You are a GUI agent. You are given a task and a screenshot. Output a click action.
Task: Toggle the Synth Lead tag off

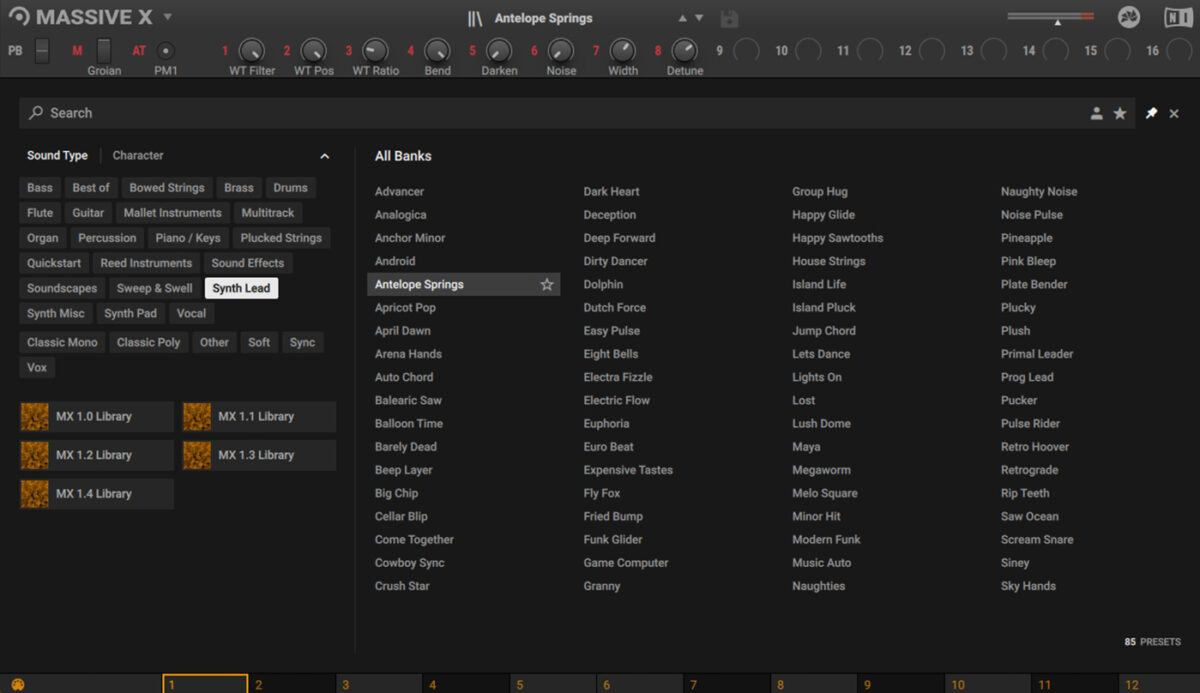pos(241,288)
